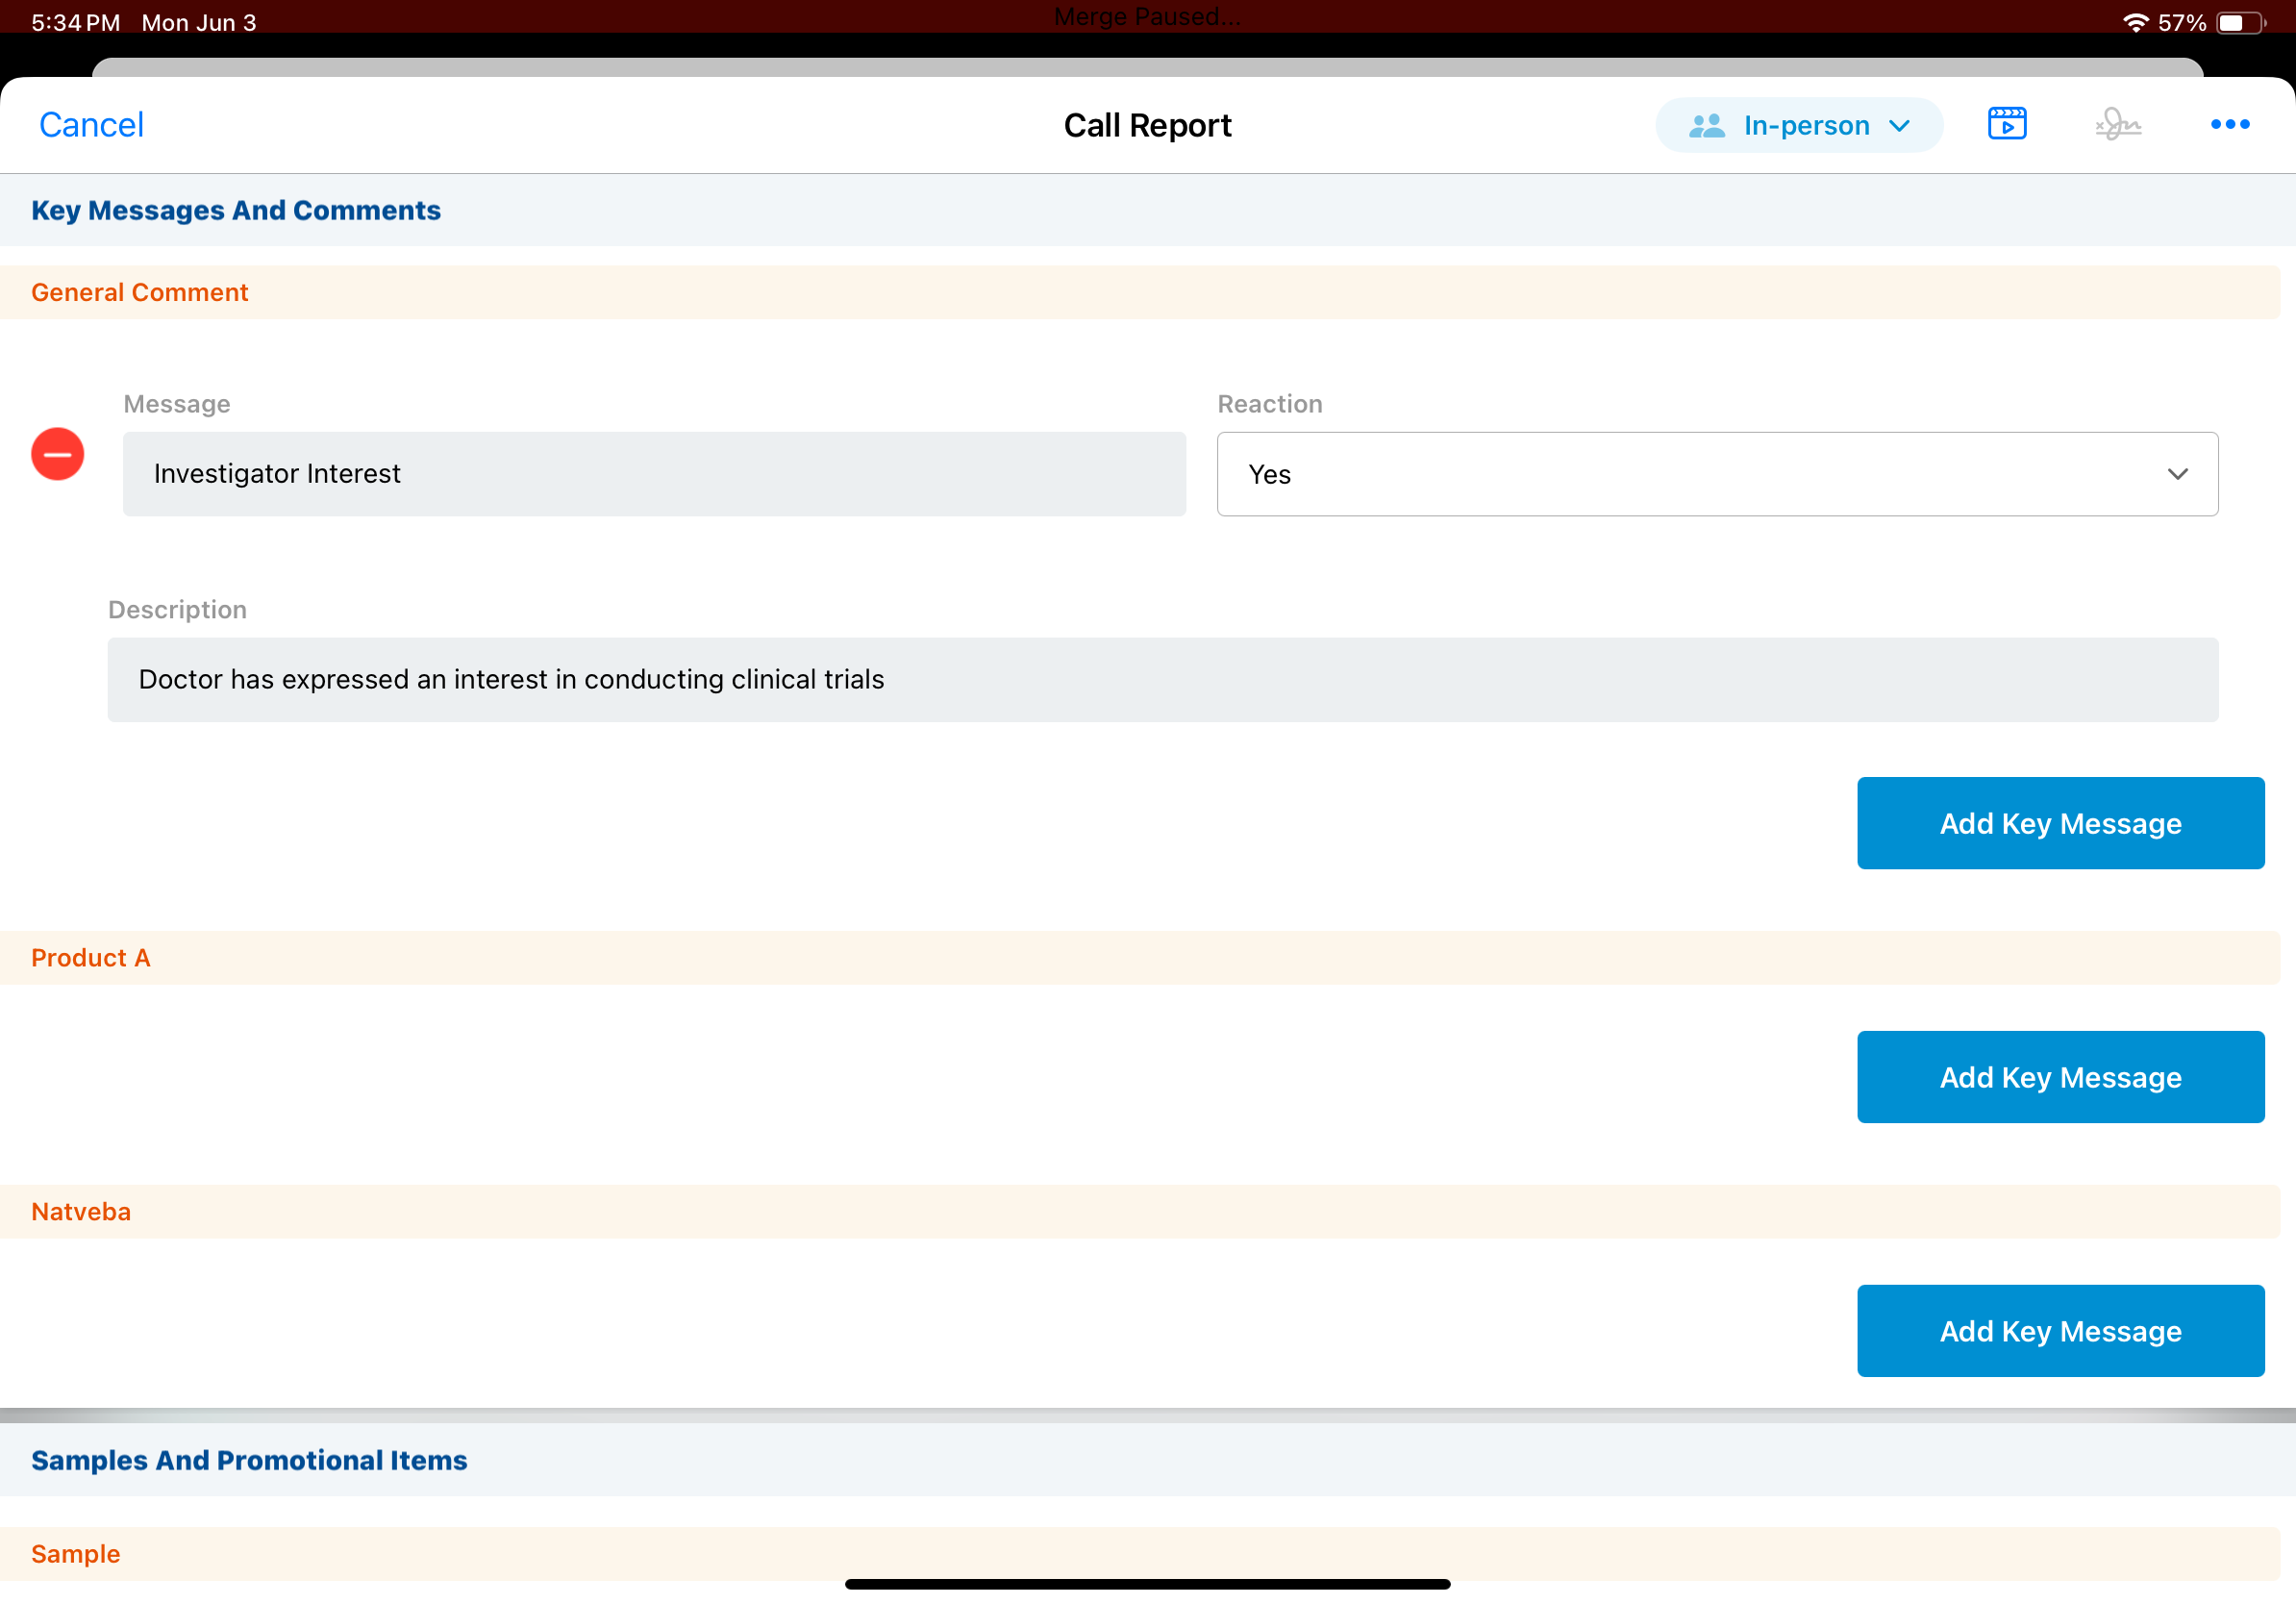
Task: Tap the Product A section heading
Action: pos(90,958)
